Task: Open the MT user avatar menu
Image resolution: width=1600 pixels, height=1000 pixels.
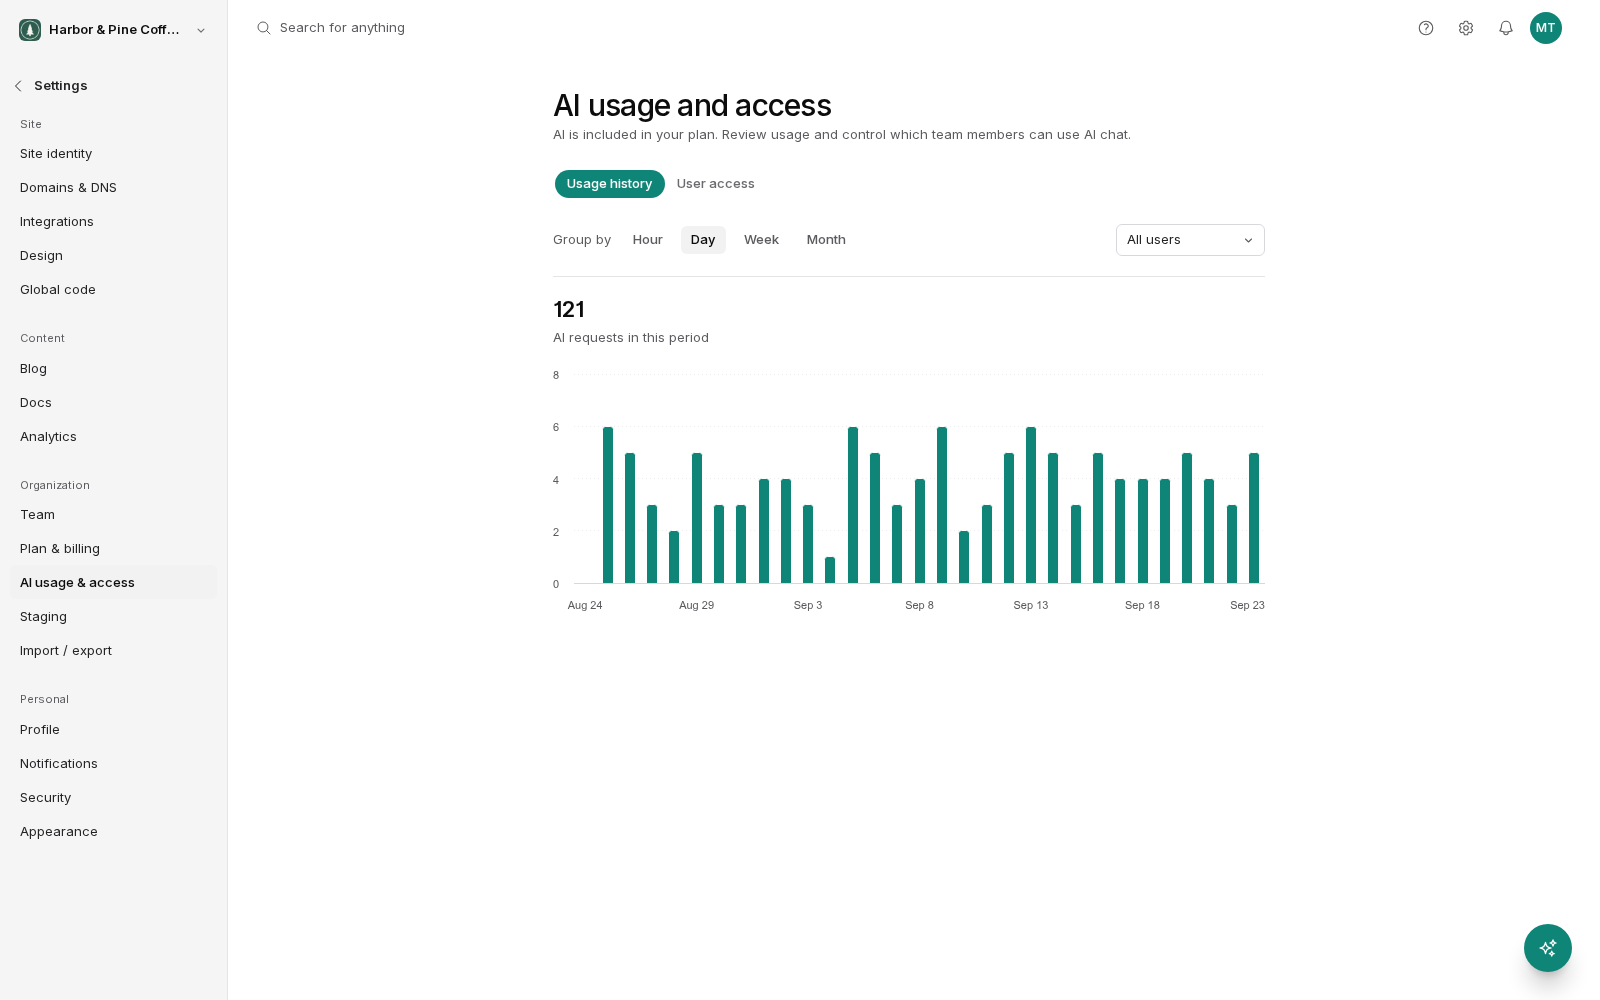Action: [1546, 28]
